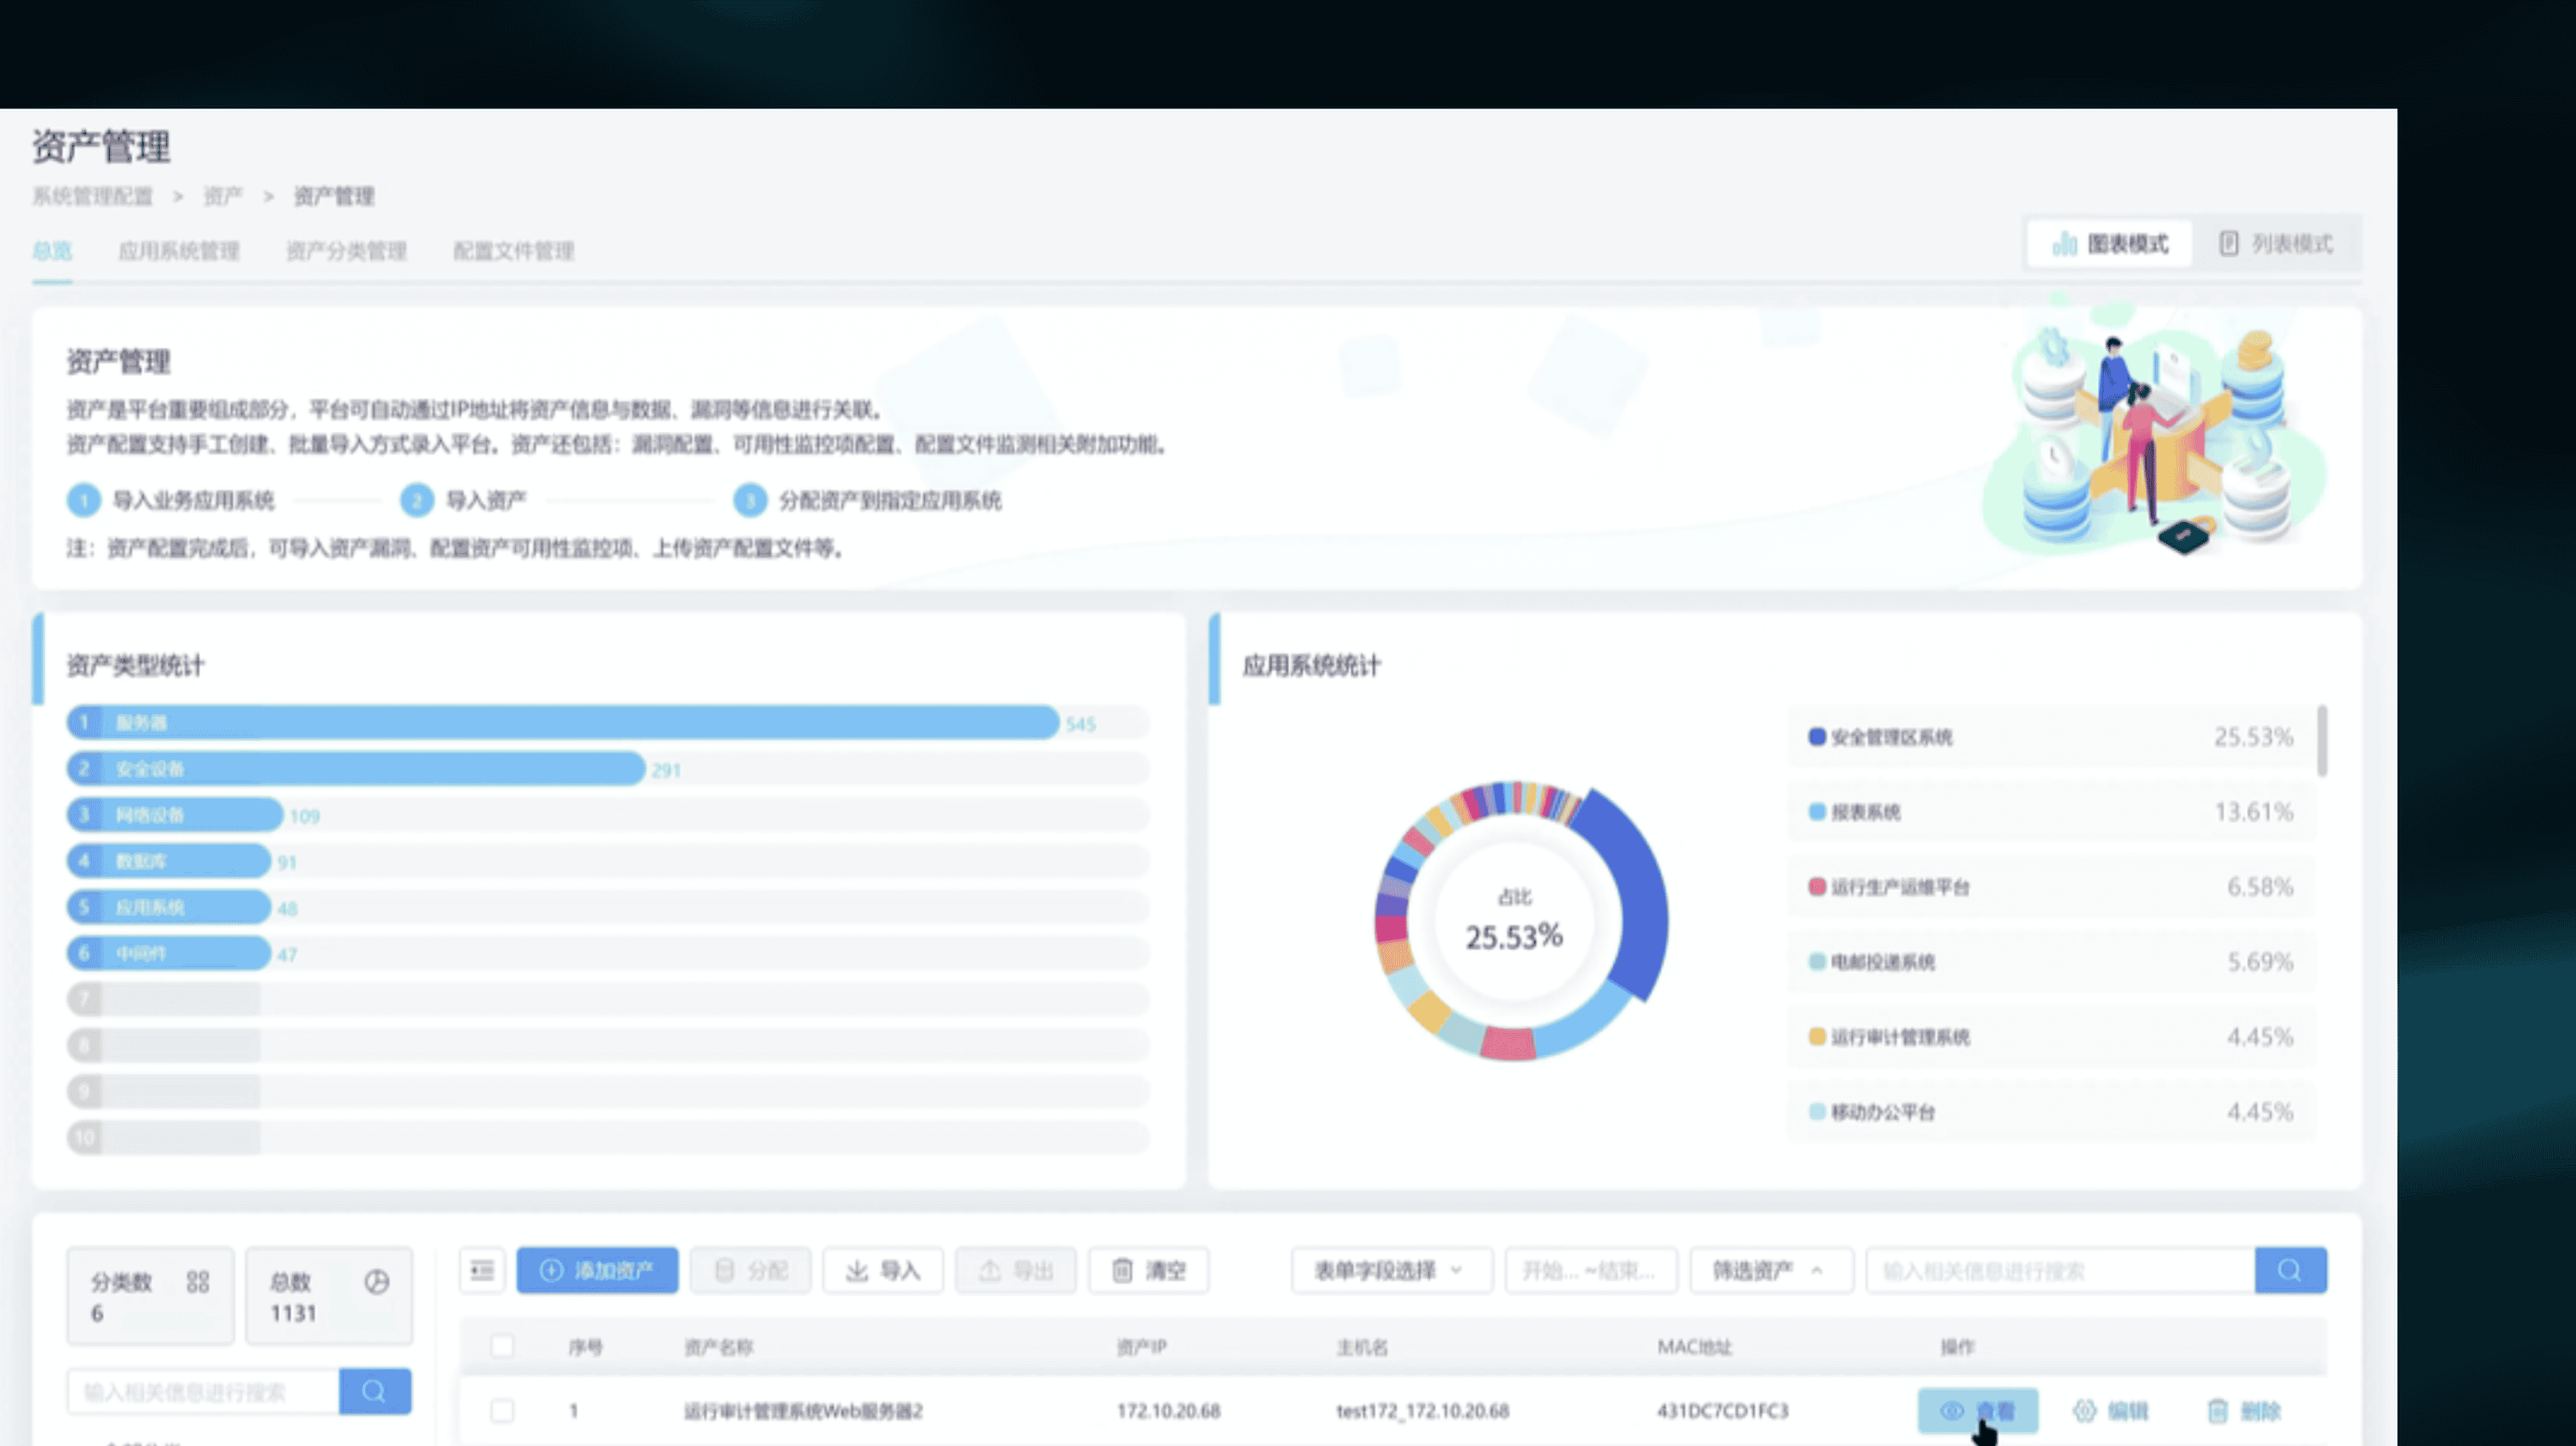Select 运行审计管理系统 legend entry
2576x1446 pixels.
[x=2051, y=1036]
